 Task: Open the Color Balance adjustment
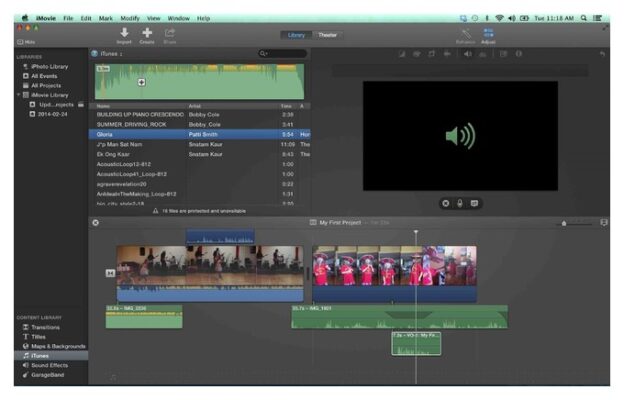(x=402, y=54)
